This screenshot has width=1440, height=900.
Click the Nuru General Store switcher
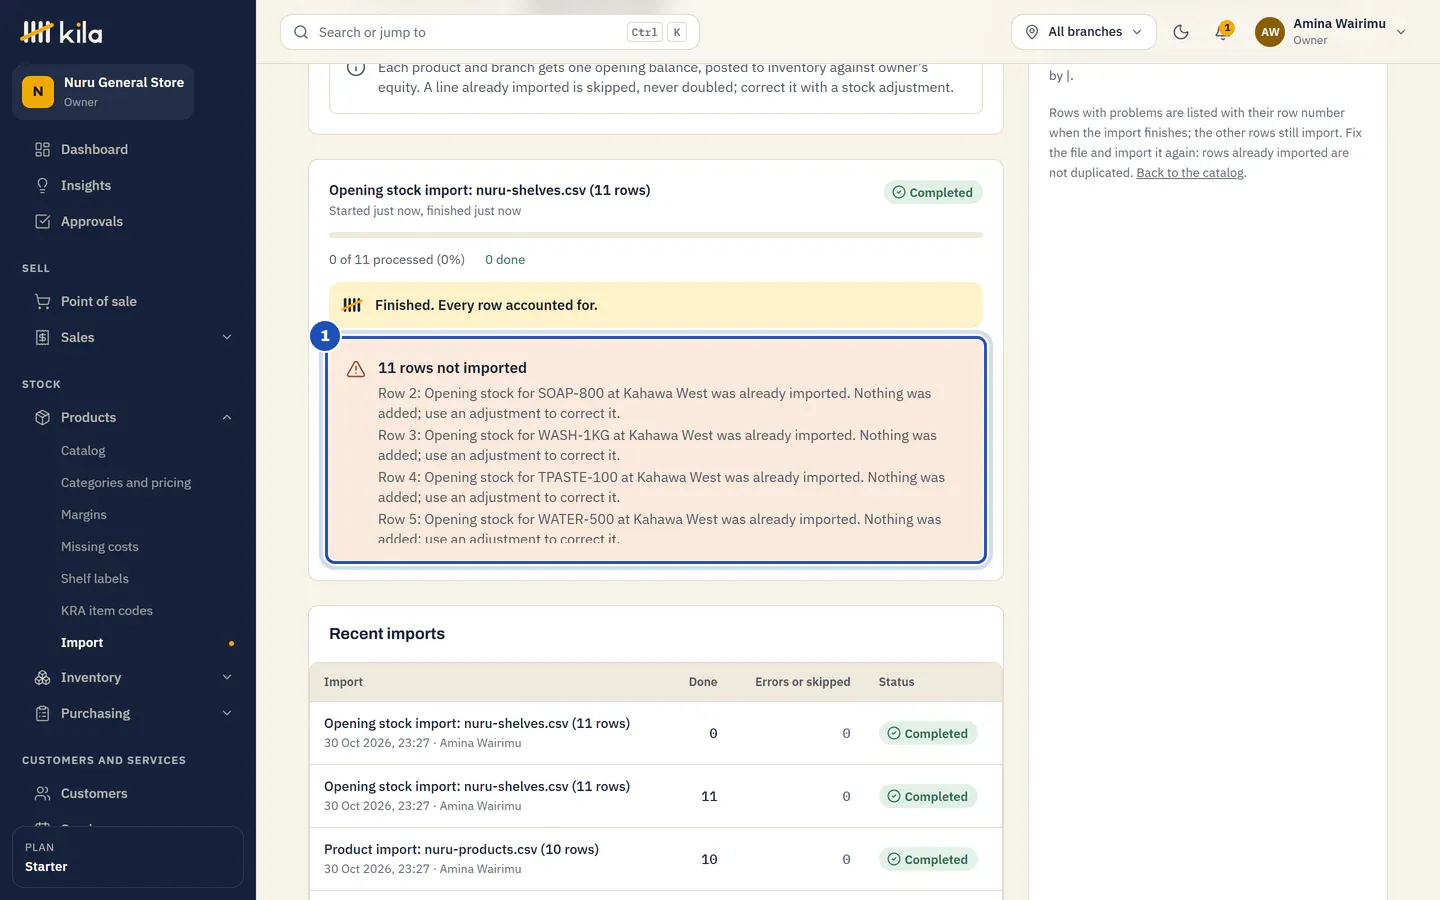[103, 92]
